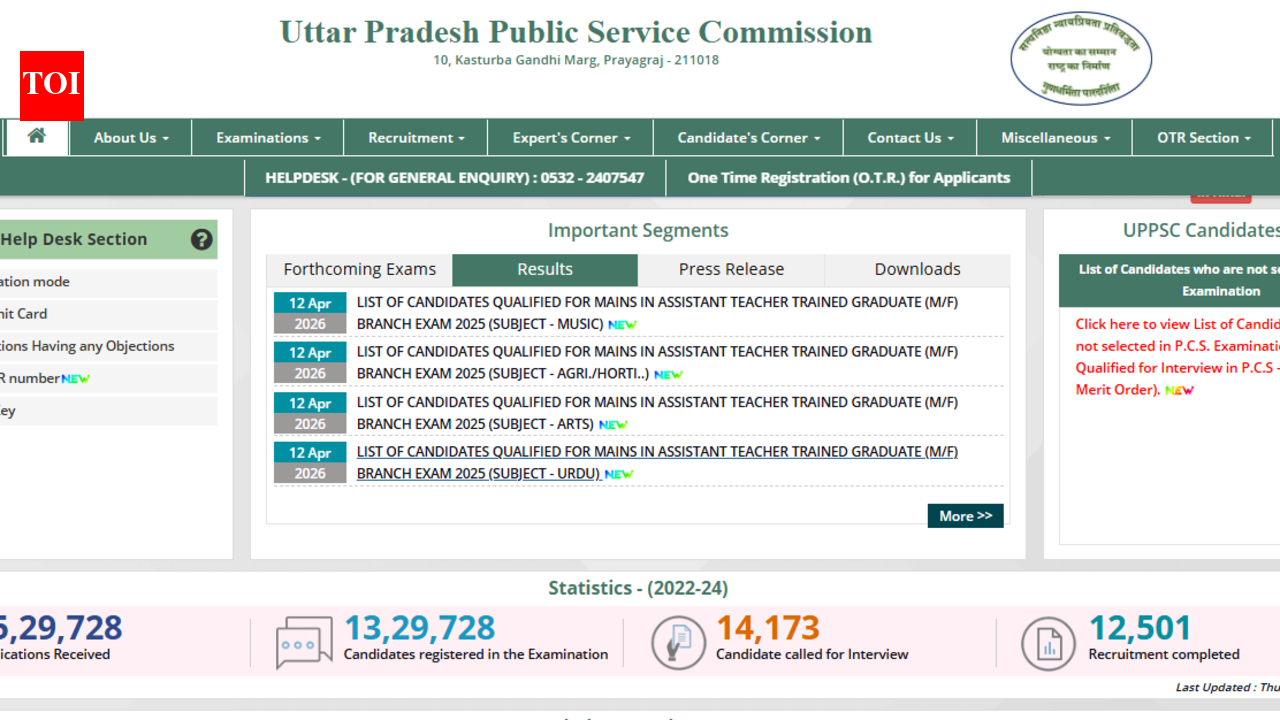
Task: Expand the Examinations dropdown
Action: click(x=267, y=137)
